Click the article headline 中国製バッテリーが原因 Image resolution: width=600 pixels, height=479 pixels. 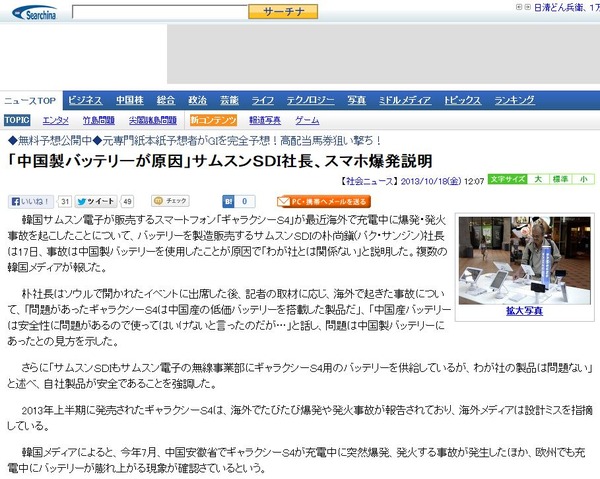click(220, 161)
